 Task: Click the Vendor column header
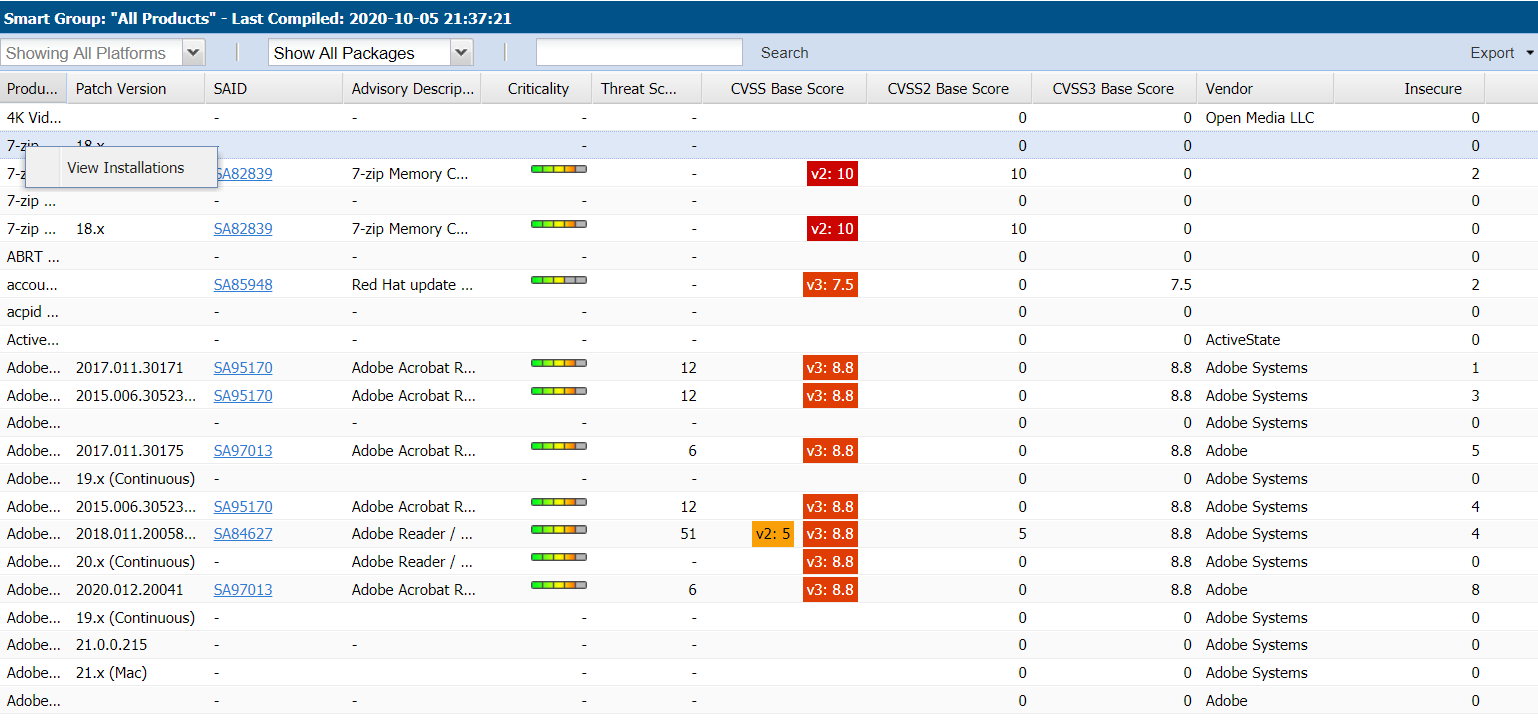point(1229,89)
